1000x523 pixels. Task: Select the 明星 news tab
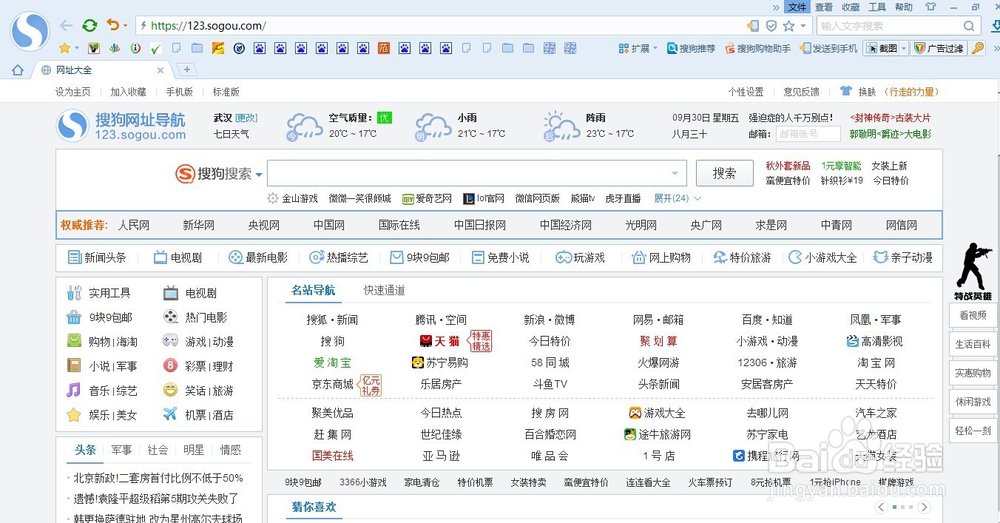pyautogui.click(x=194, y=450)
